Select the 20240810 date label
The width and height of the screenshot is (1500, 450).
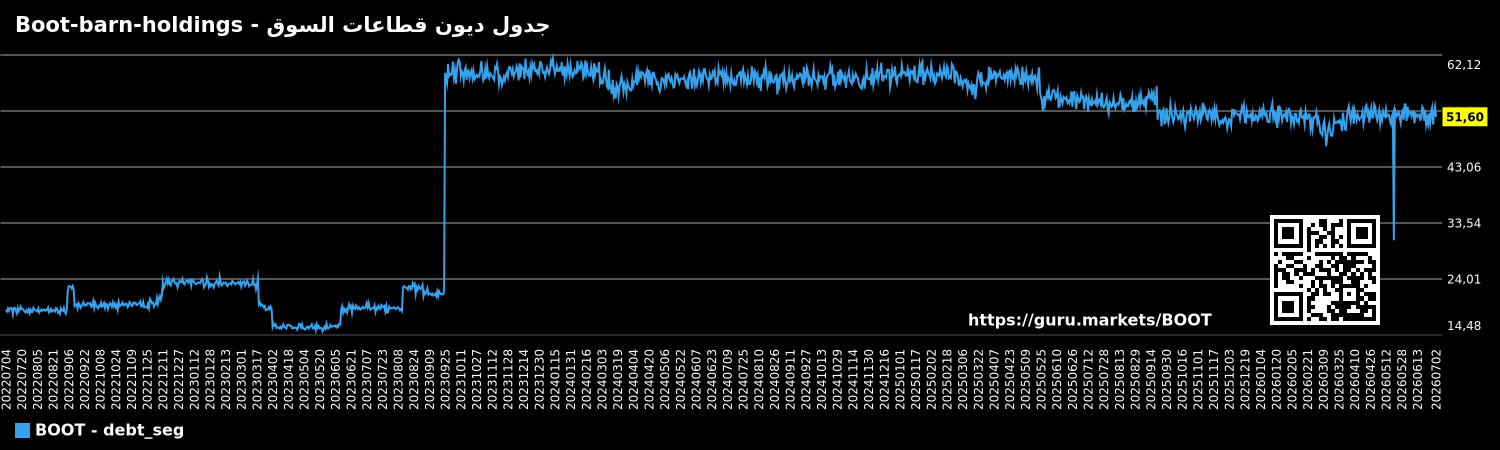pos(760,378)
